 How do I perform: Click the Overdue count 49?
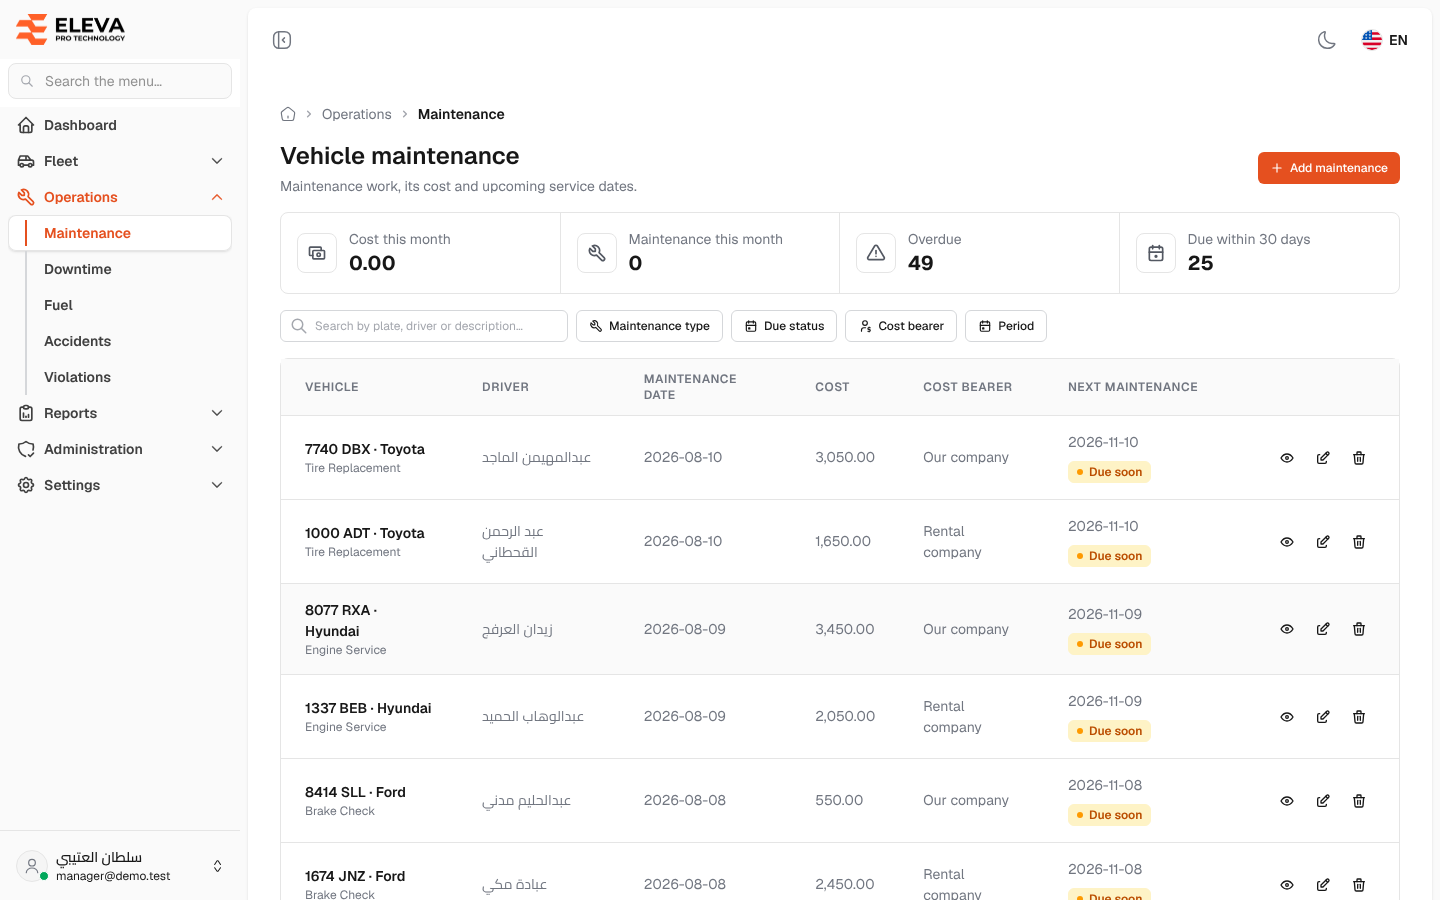(920, 263)
